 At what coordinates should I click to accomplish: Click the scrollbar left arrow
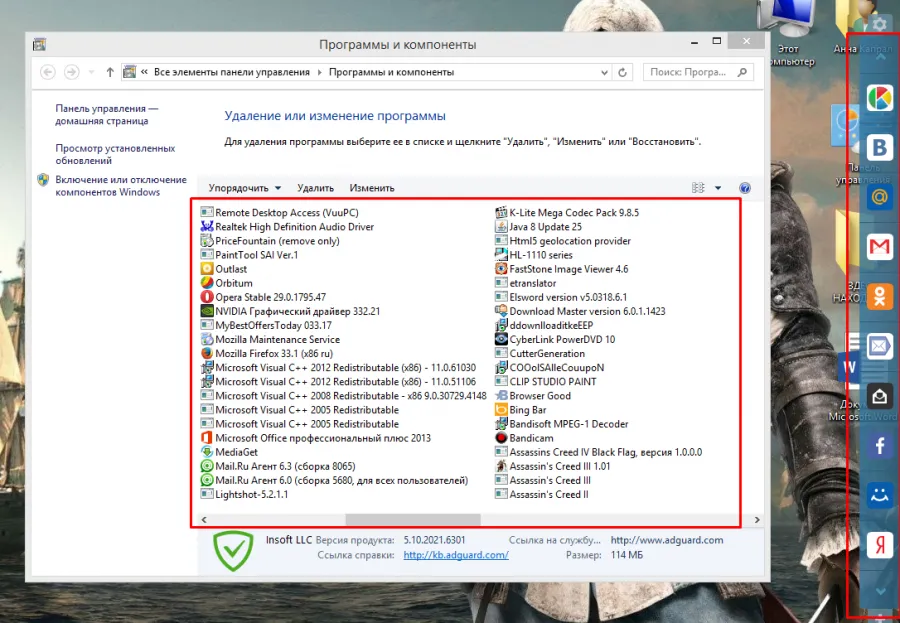click(204, 520)
